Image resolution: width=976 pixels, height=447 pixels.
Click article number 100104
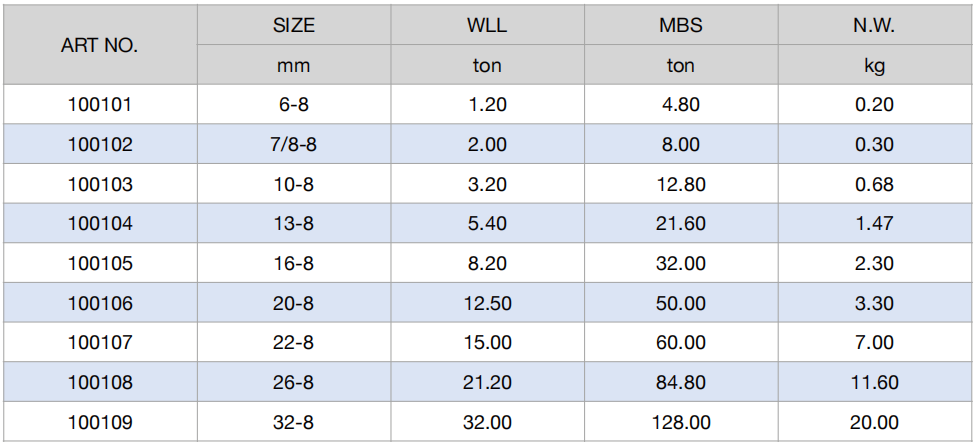100,224
